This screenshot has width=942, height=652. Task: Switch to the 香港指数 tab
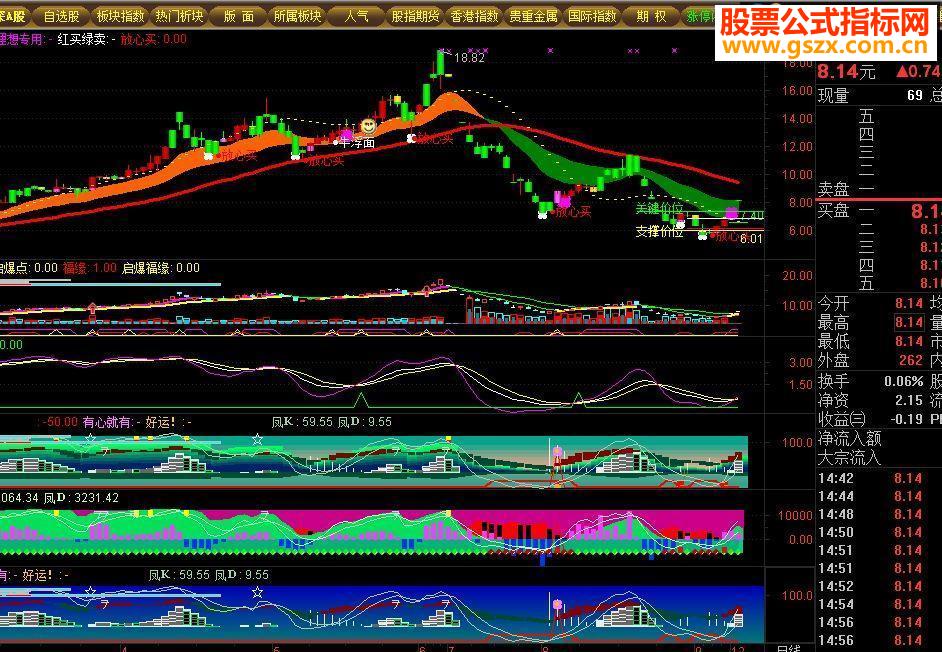[474, 16]
